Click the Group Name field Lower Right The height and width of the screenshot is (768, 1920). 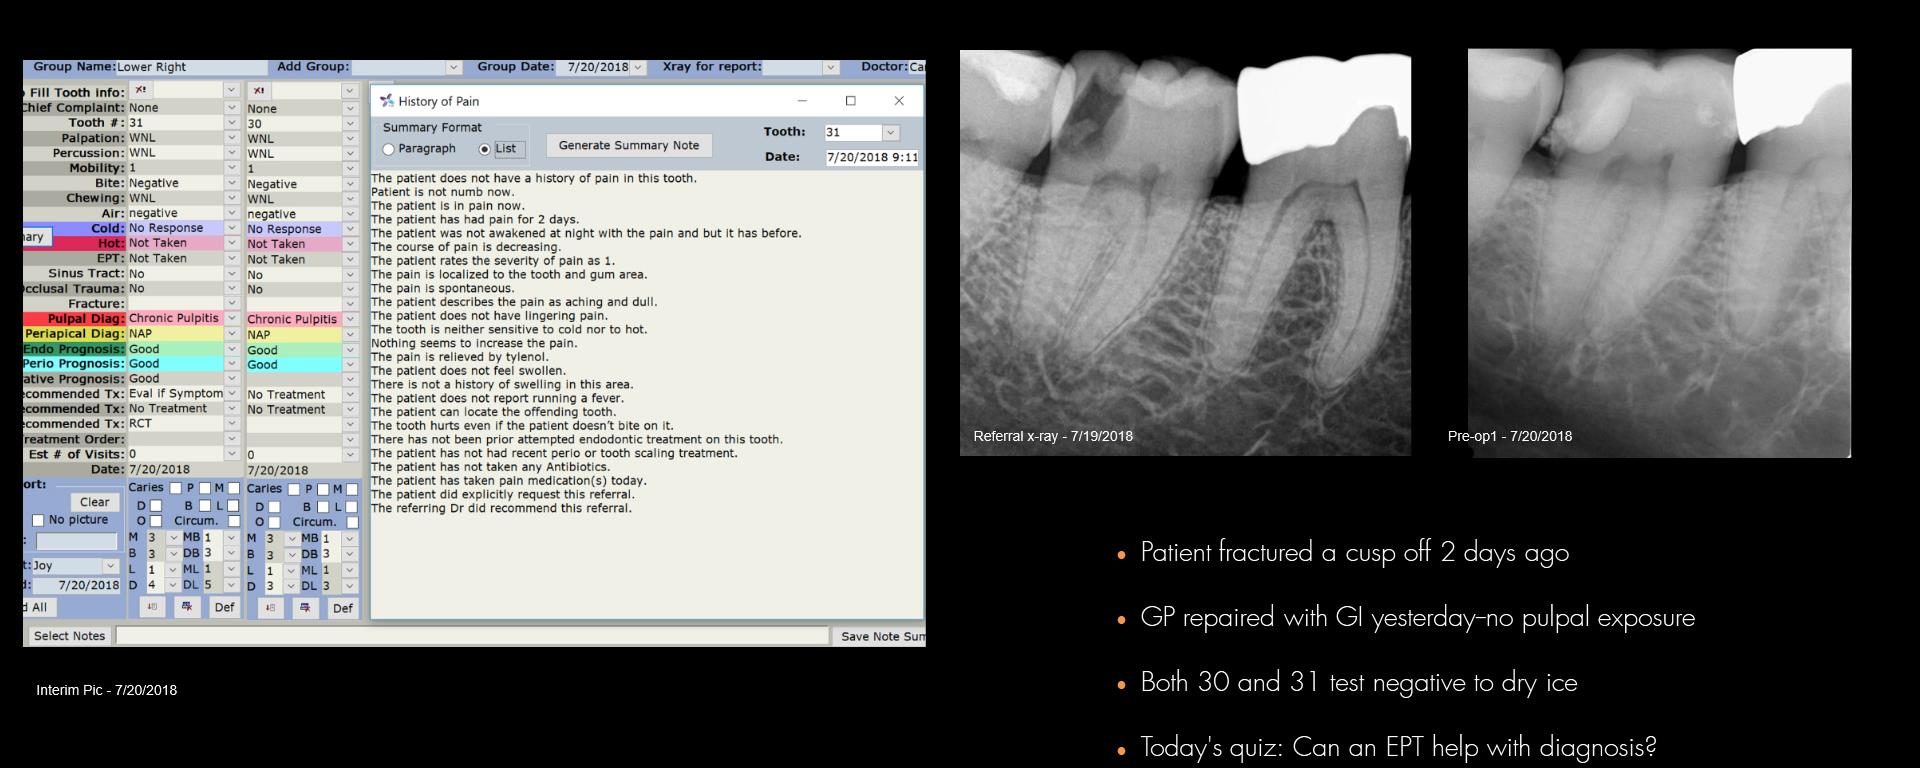click(x=190, y=67)
